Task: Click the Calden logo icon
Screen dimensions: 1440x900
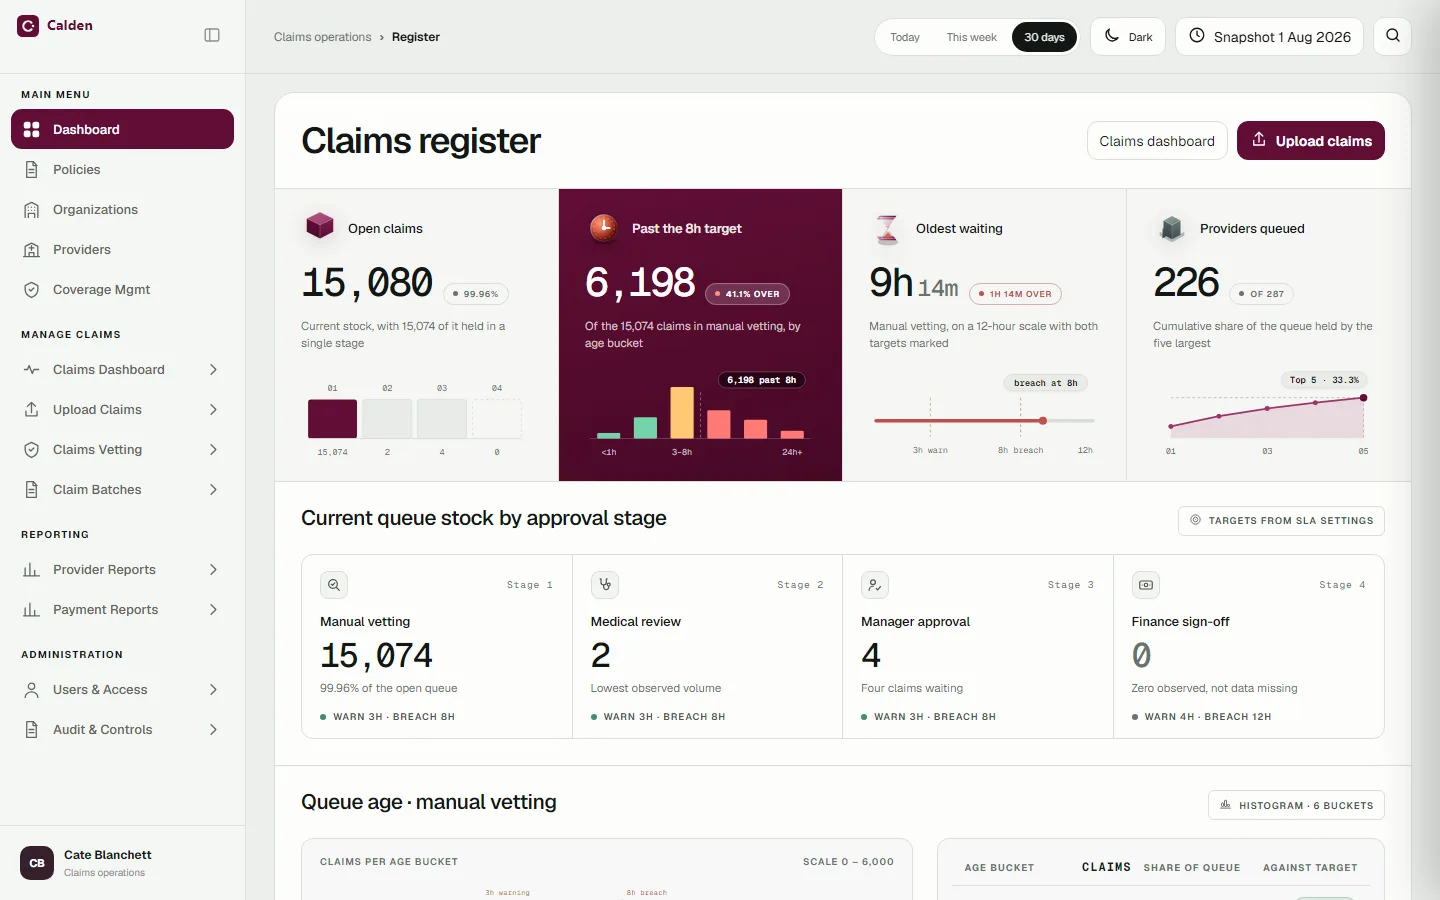Action: [28, 26]
